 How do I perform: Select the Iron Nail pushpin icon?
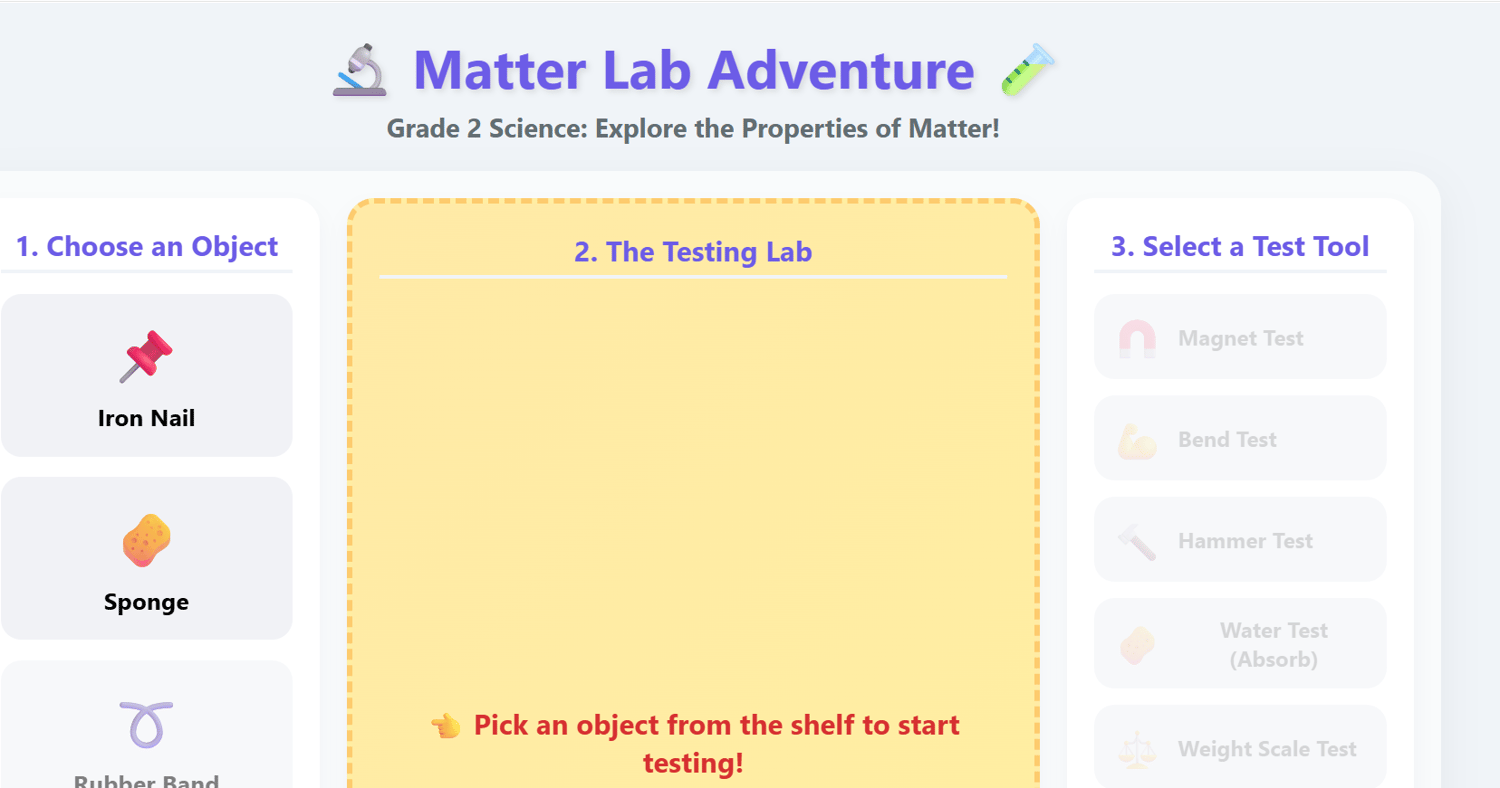coord(146,357)
